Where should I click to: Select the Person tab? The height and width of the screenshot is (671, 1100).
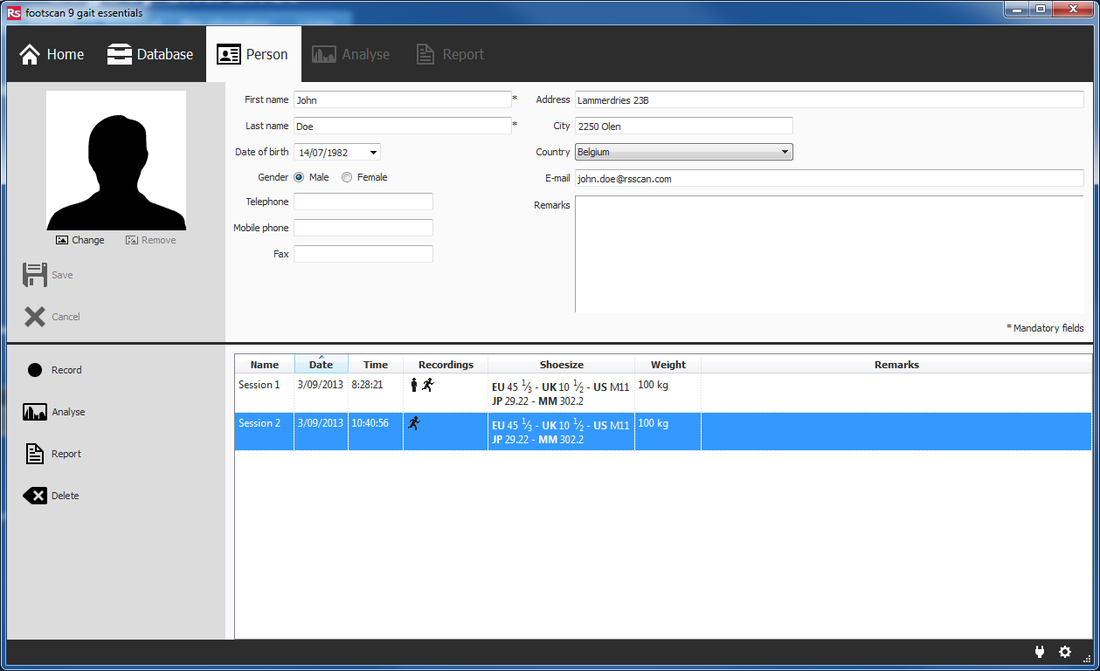253,54
